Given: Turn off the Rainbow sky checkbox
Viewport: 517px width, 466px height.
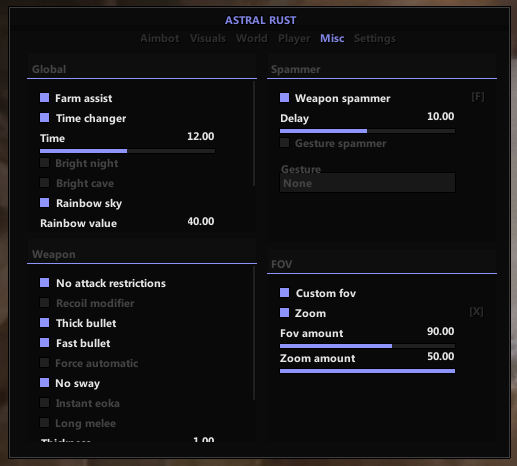Looking at the screenshot, I should pyautogui.click(x=45, y=203).
